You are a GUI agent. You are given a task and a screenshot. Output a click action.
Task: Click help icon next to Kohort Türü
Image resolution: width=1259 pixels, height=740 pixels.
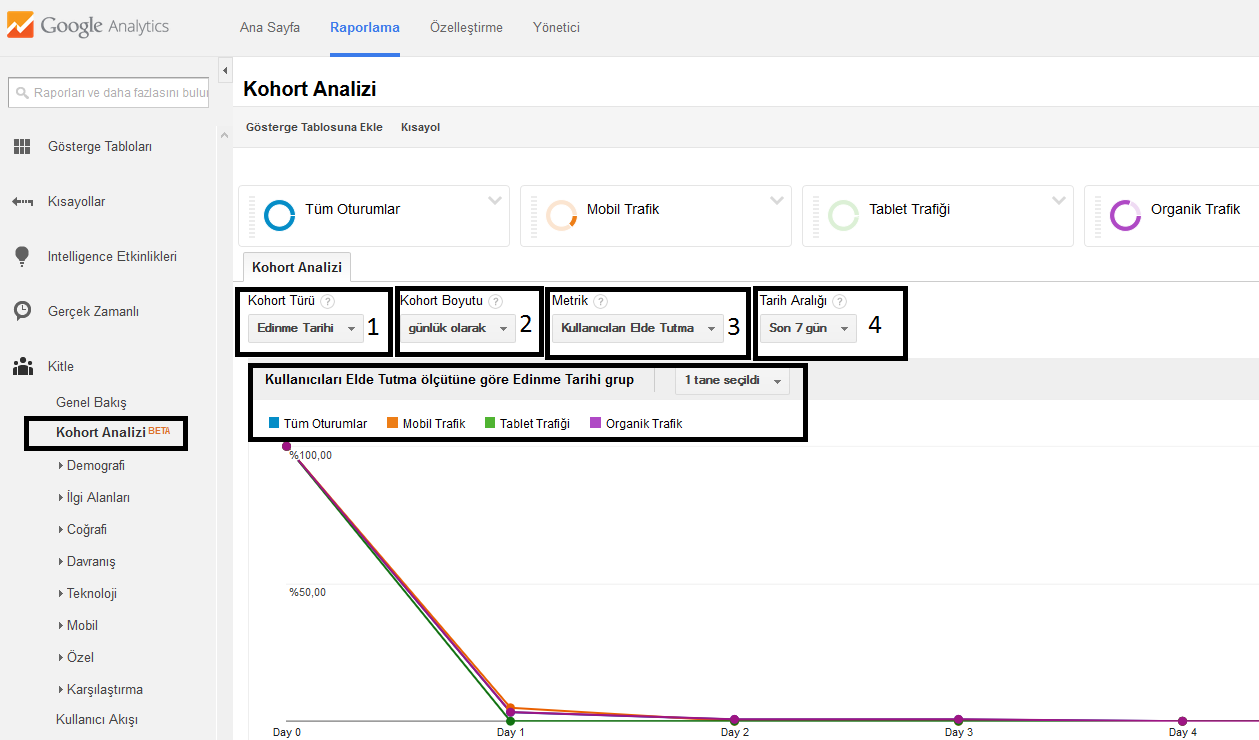(328, 301)
